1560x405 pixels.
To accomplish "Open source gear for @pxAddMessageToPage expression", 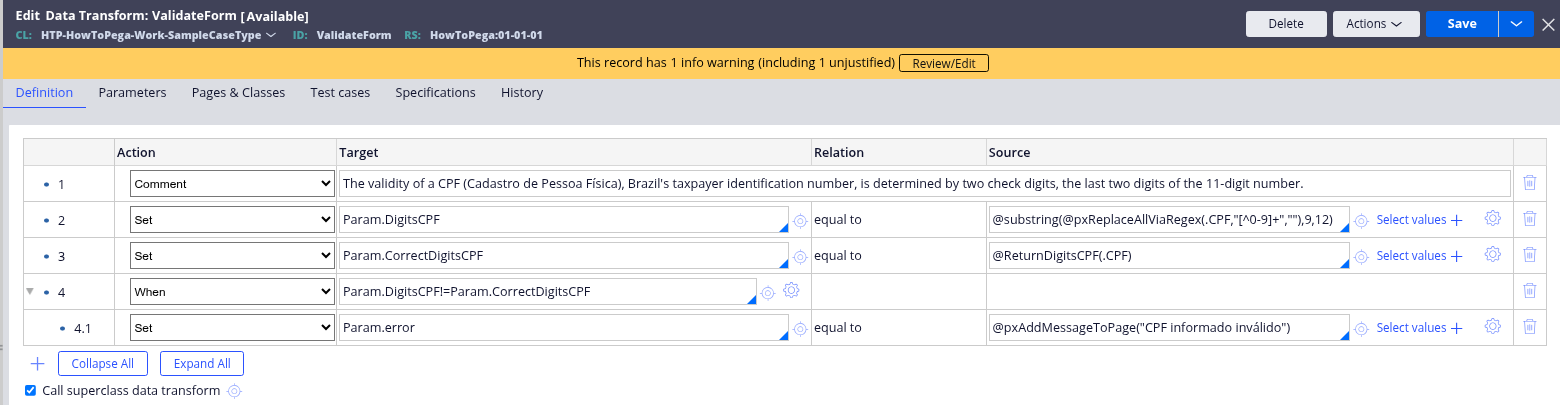I will coord(1361,329).
